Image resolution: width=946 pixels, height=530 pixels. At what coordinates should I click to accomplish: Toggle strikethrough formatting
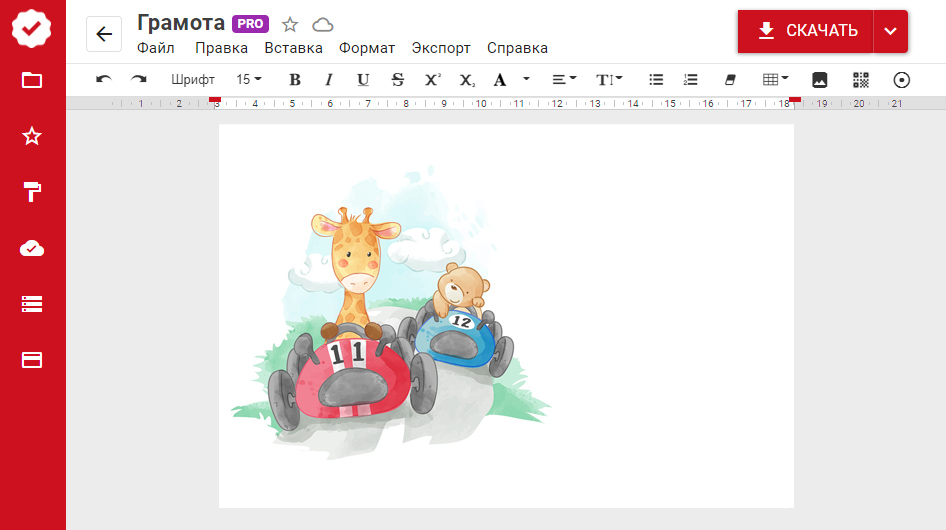pos(398,80)
